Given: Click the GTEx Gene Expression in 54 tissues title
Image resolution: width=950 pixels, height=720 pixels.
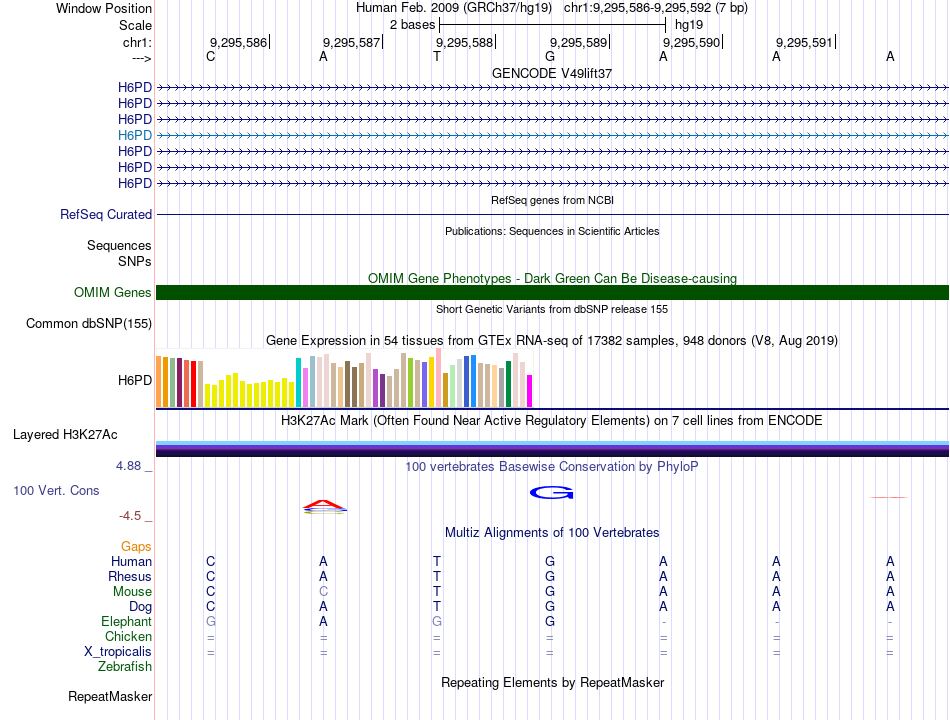Looking at the screenshot, I should point(552,341).
